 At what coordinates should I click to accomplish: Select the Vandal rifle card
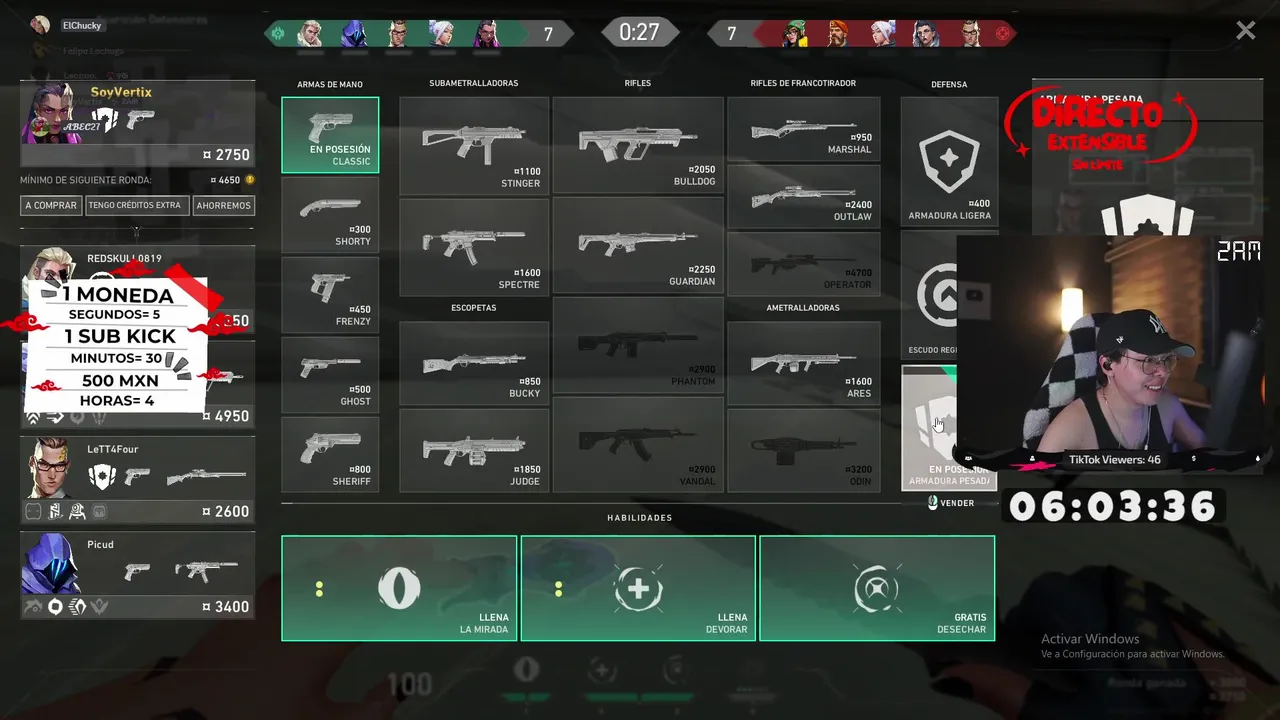pyautogui.click(x=638, y=445)
